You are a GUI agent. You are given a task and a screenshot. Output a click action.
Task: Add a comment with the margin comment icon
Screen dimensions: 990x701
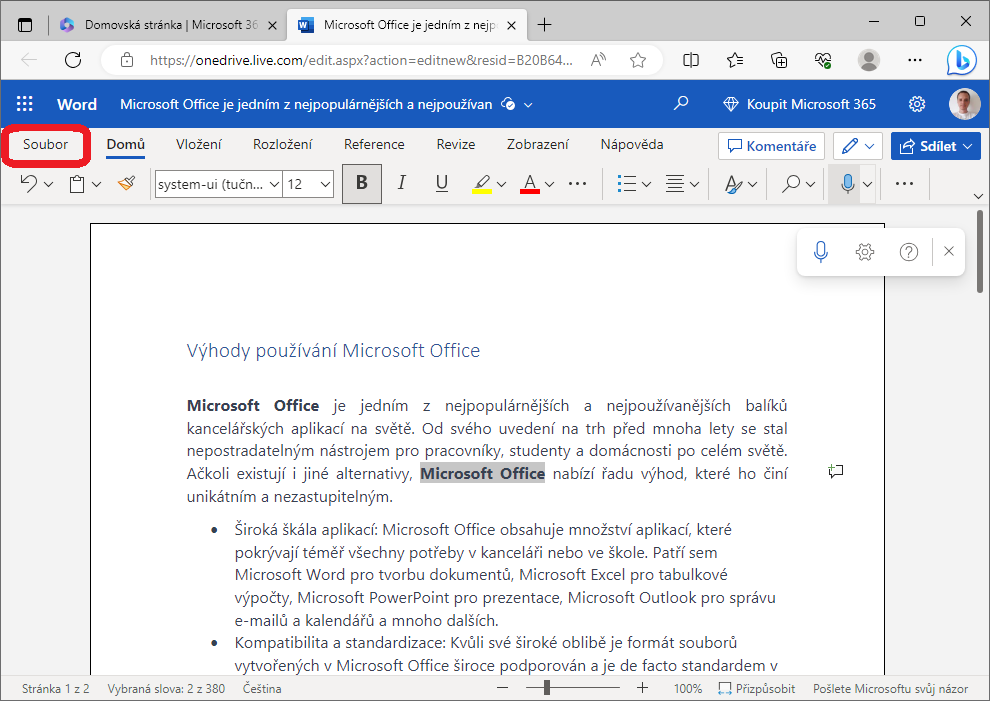(x=836, y=471)
